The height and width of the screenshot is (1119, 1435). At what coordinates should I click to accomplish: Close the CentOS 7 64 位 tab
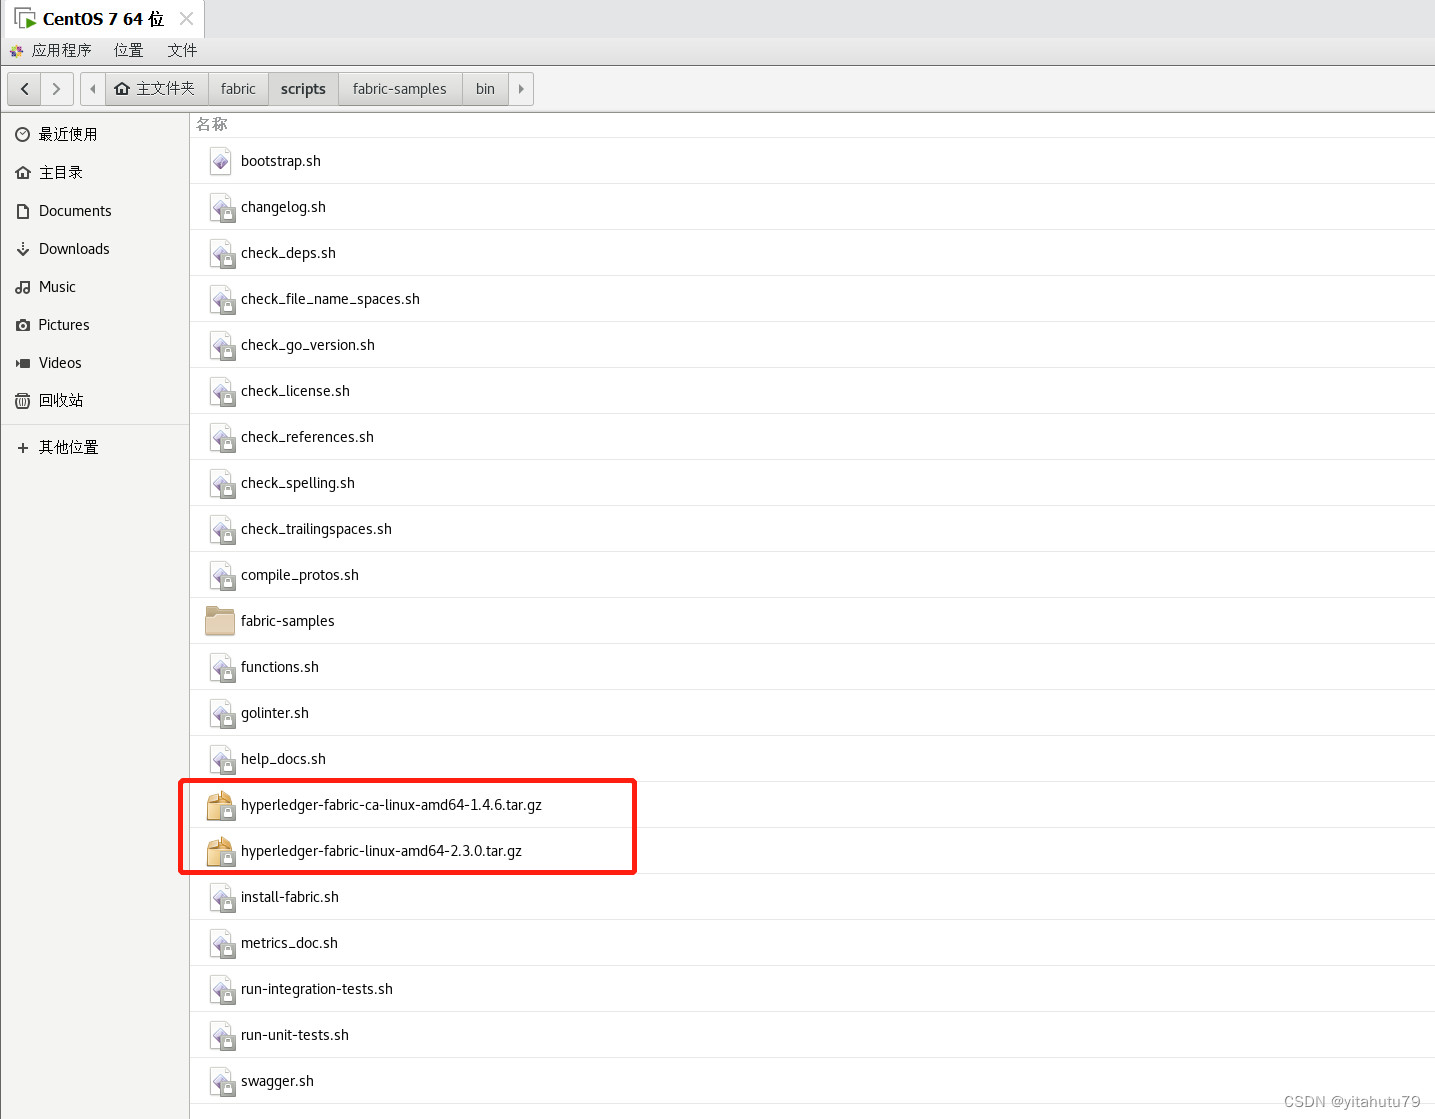click(x=186, y=19)
